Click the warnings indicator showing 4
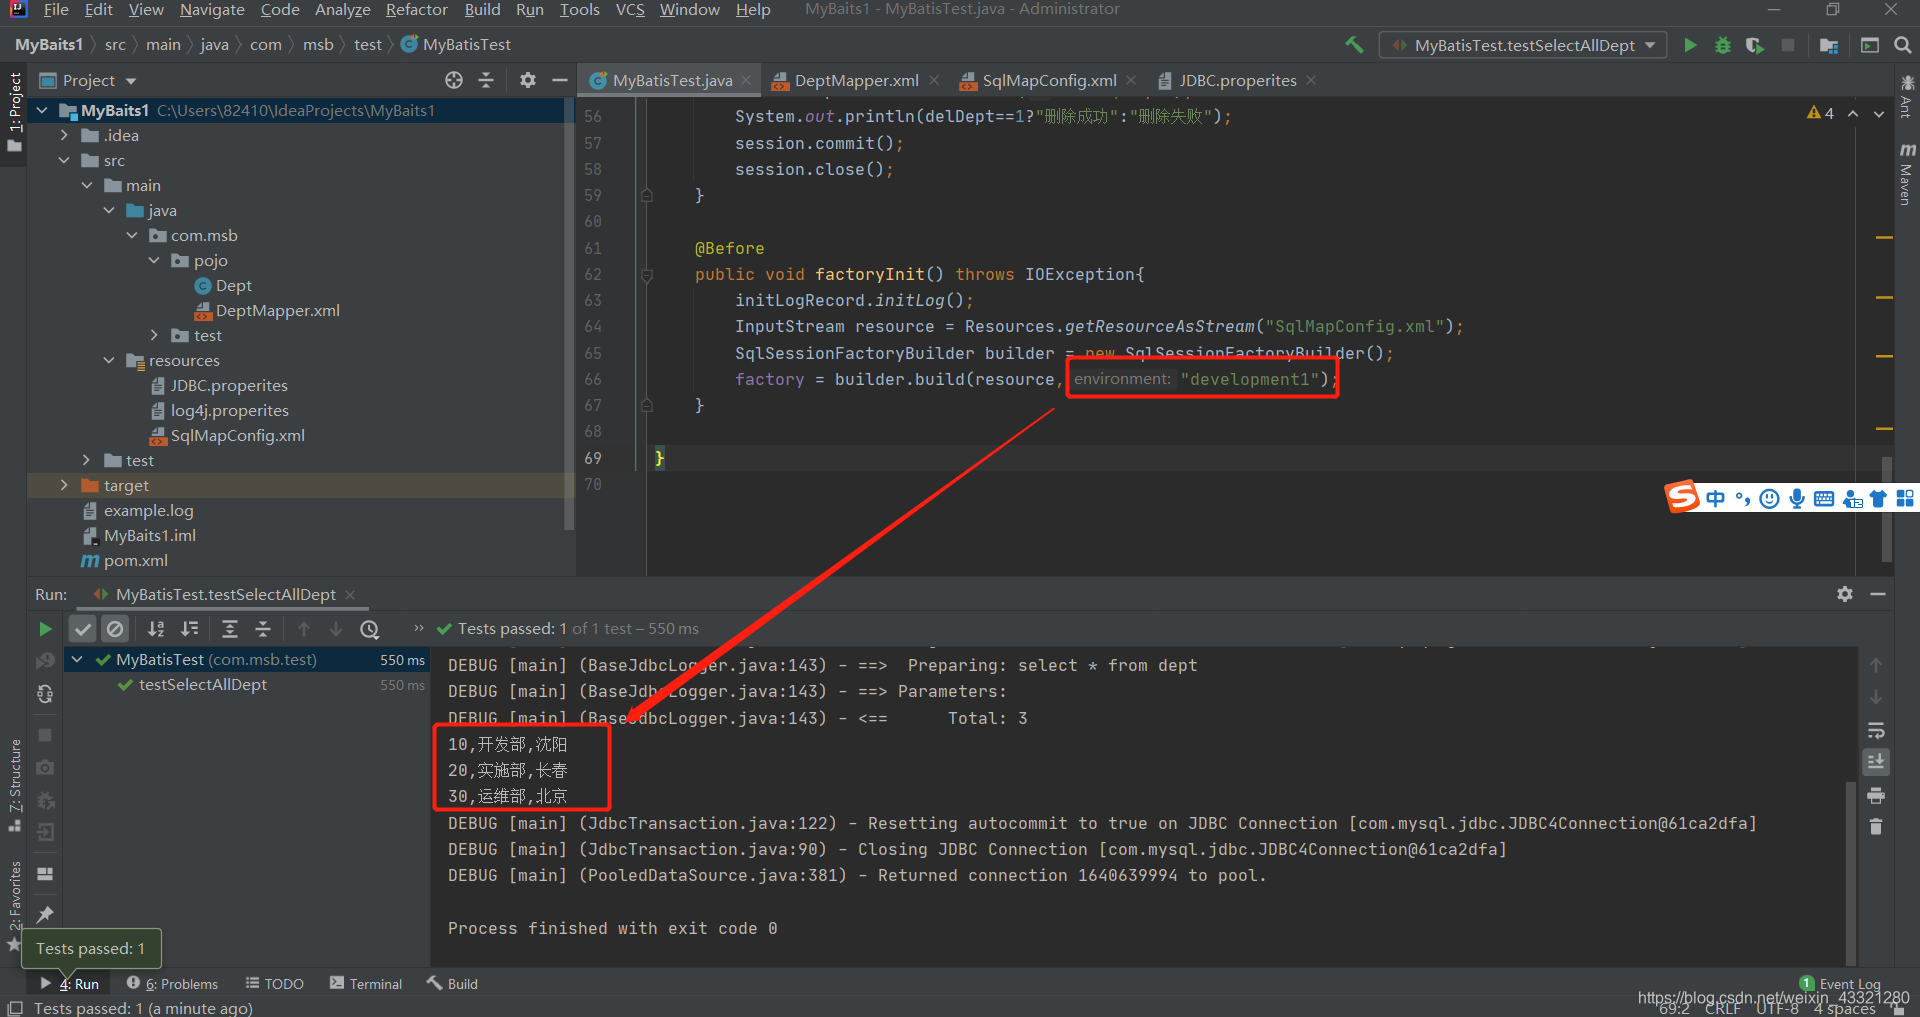This screenshot has width=1920, height=1017. (1820, 113)
